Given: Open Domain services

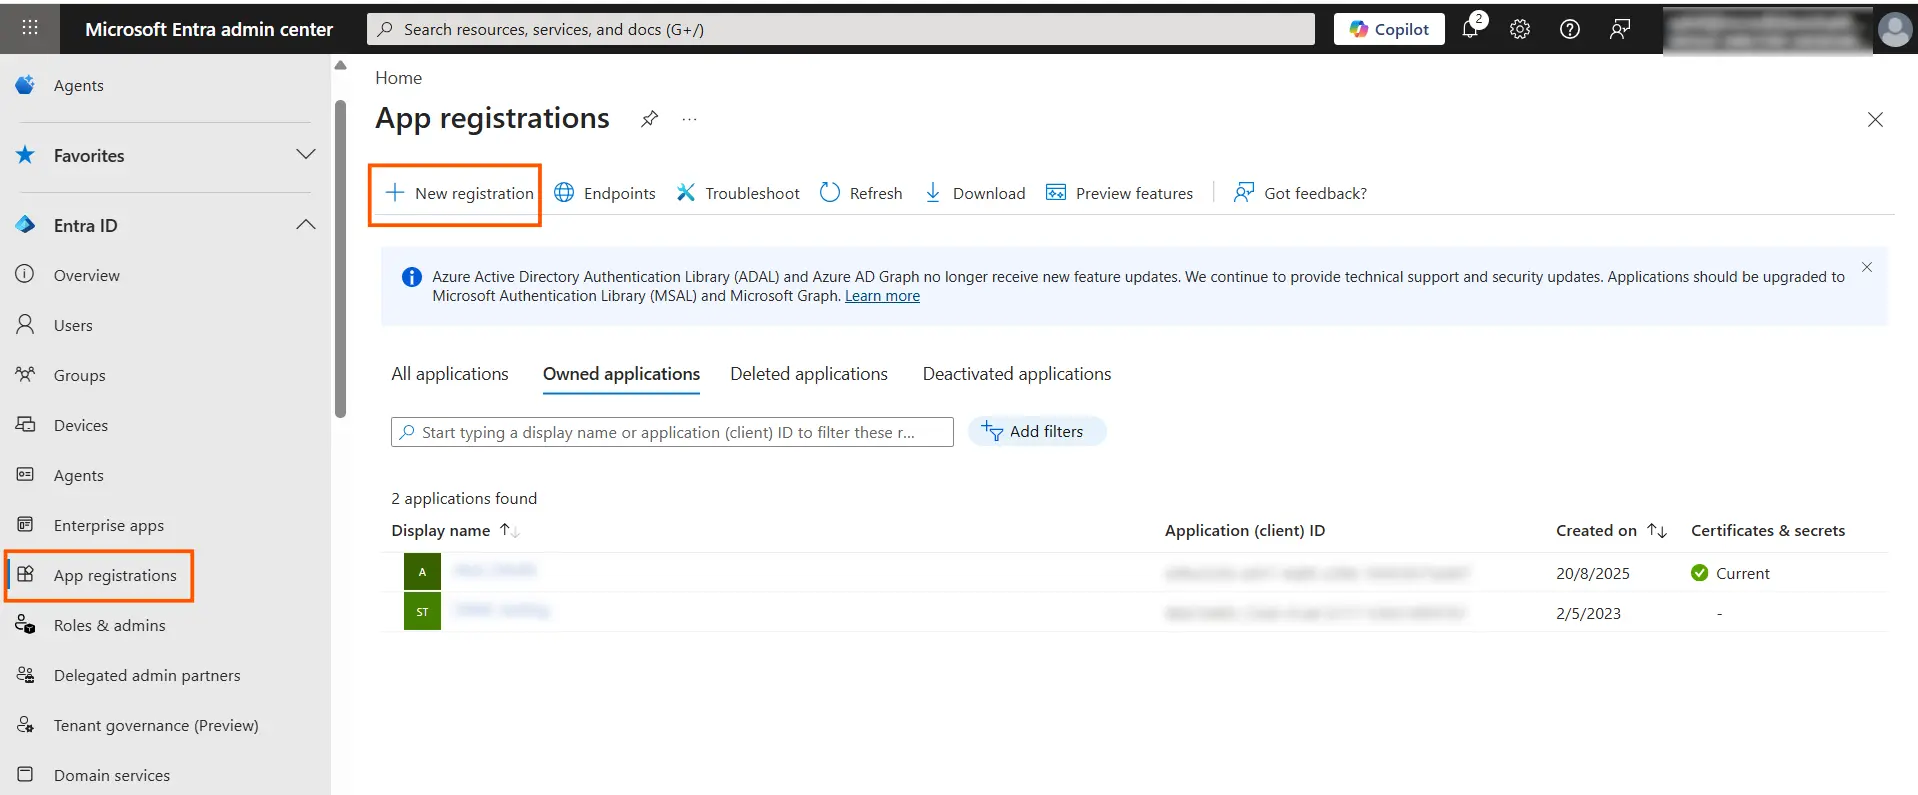Looking at the screenshot, I should tap(111, 775).
